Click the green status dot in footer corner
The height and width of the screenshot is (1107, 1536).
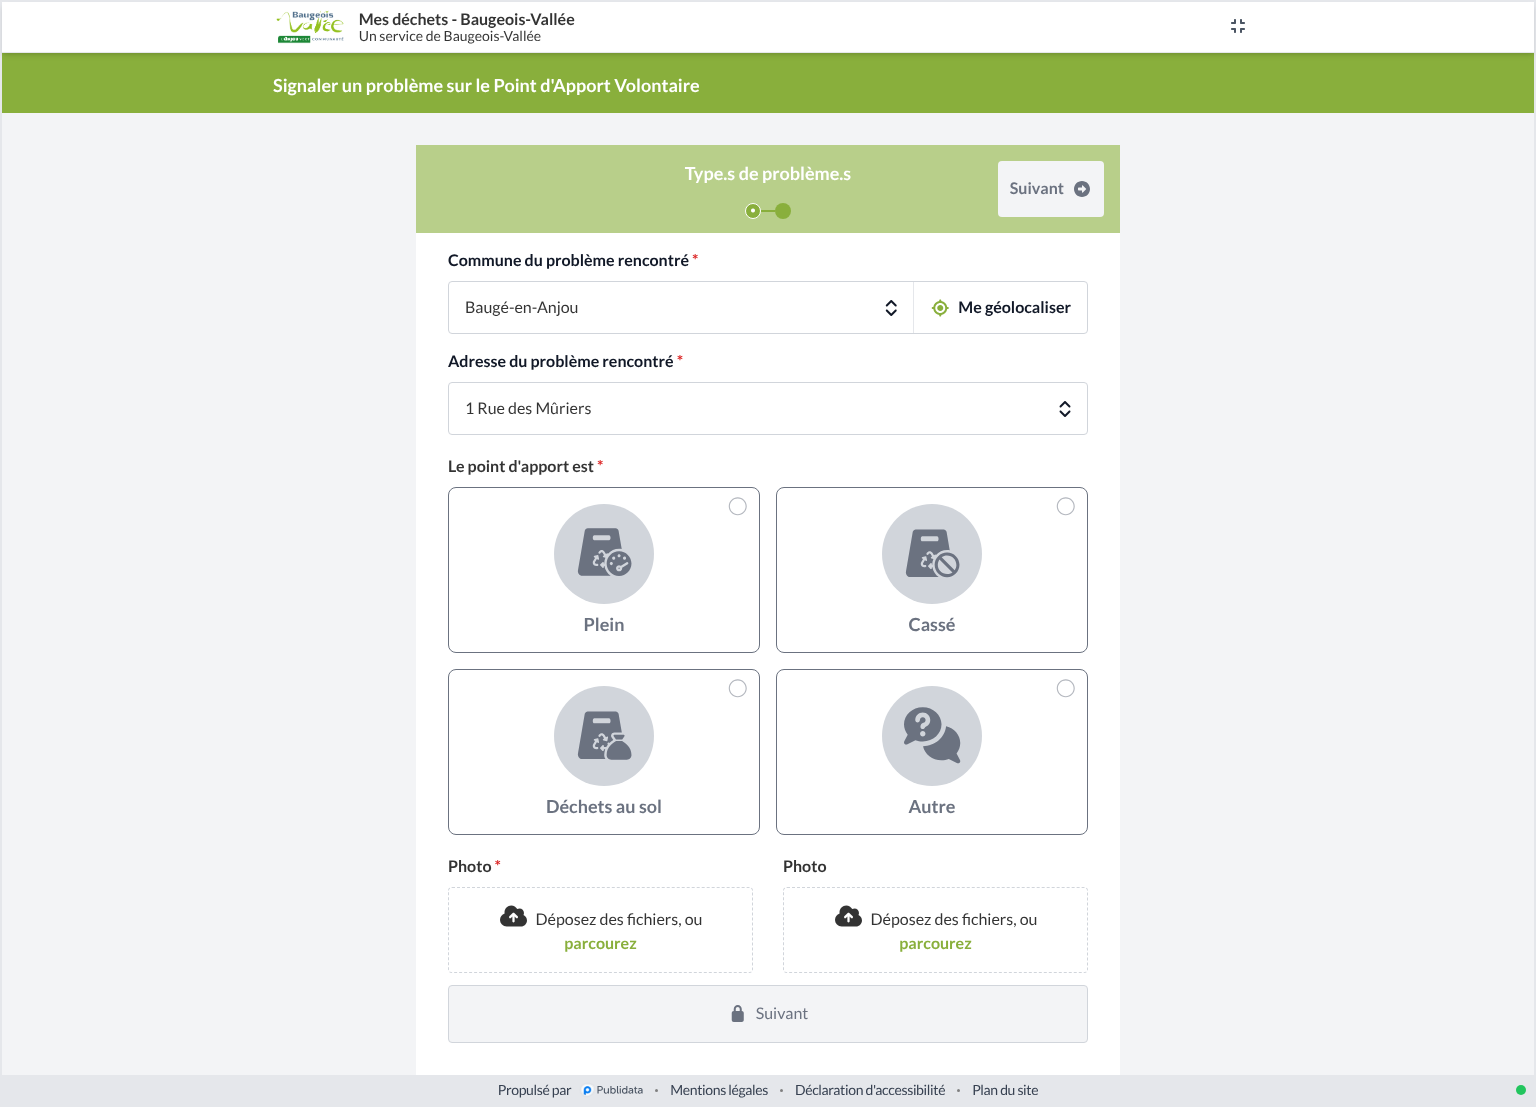[x=1521, y=1090]
